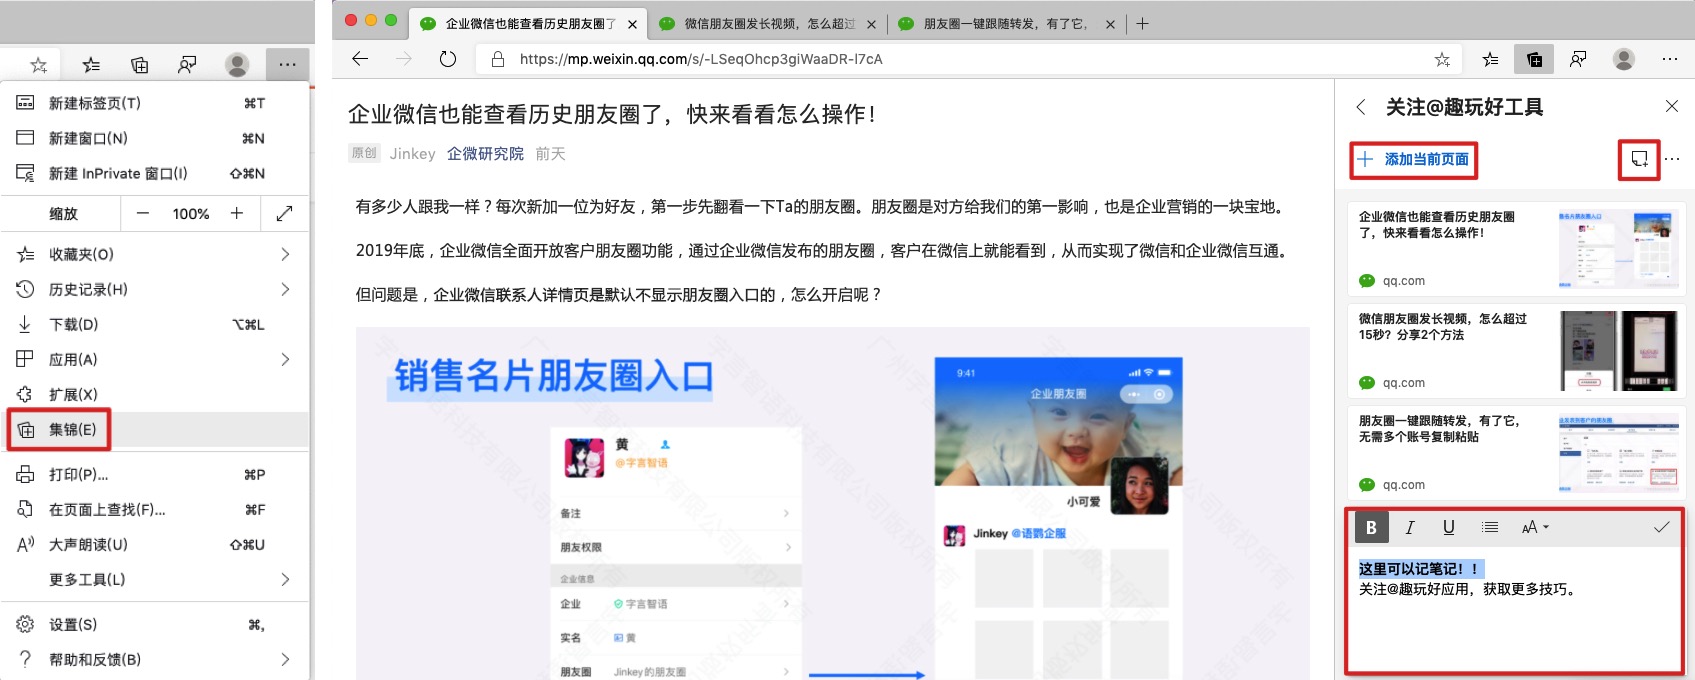The height and width of the screenshot is (680, 1695).
Task: Expand 历史记录(H) submenu
Action: [155, 289]
